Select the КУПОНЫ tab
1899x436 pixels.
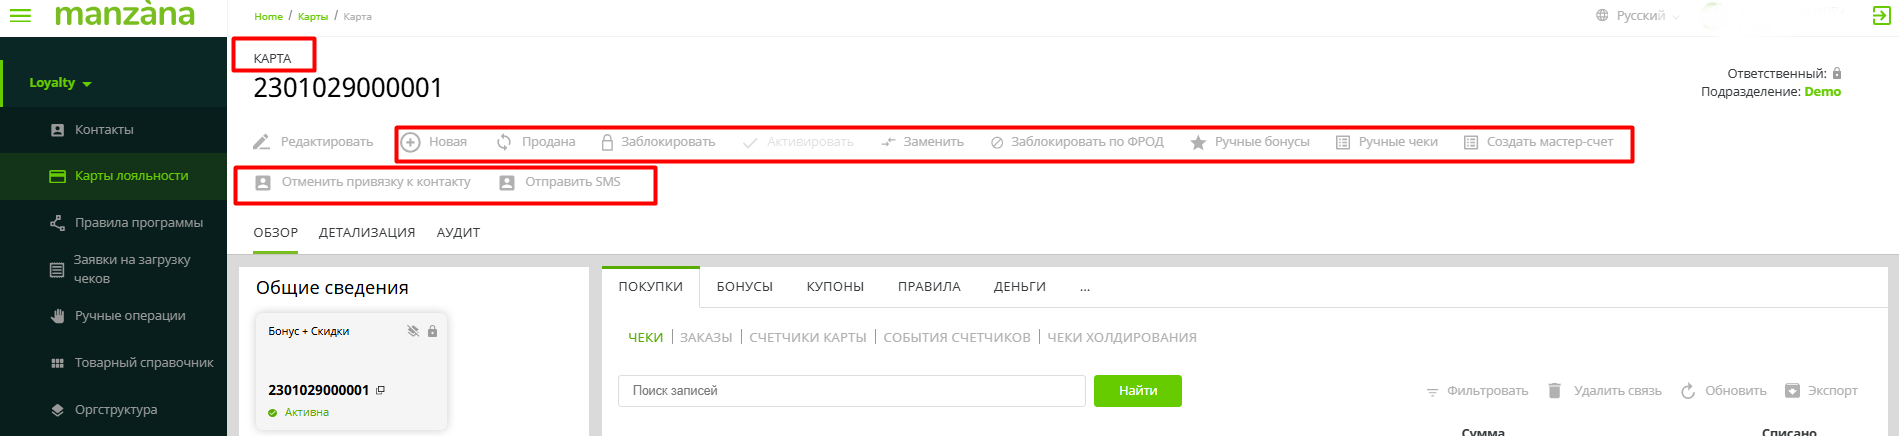tap(835, 287)
